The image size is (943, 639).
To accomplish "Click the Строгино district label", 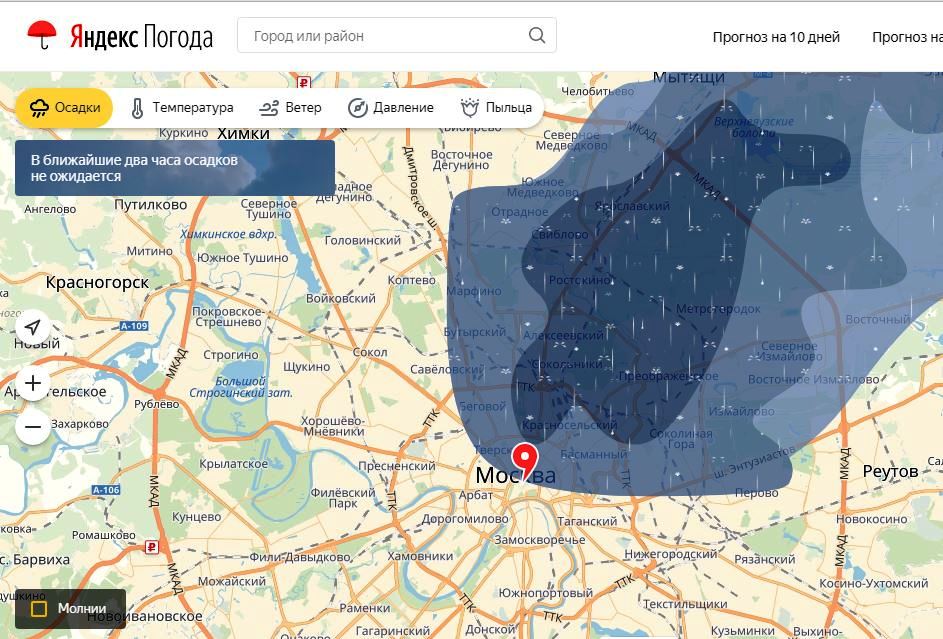I will coord(231,355).
